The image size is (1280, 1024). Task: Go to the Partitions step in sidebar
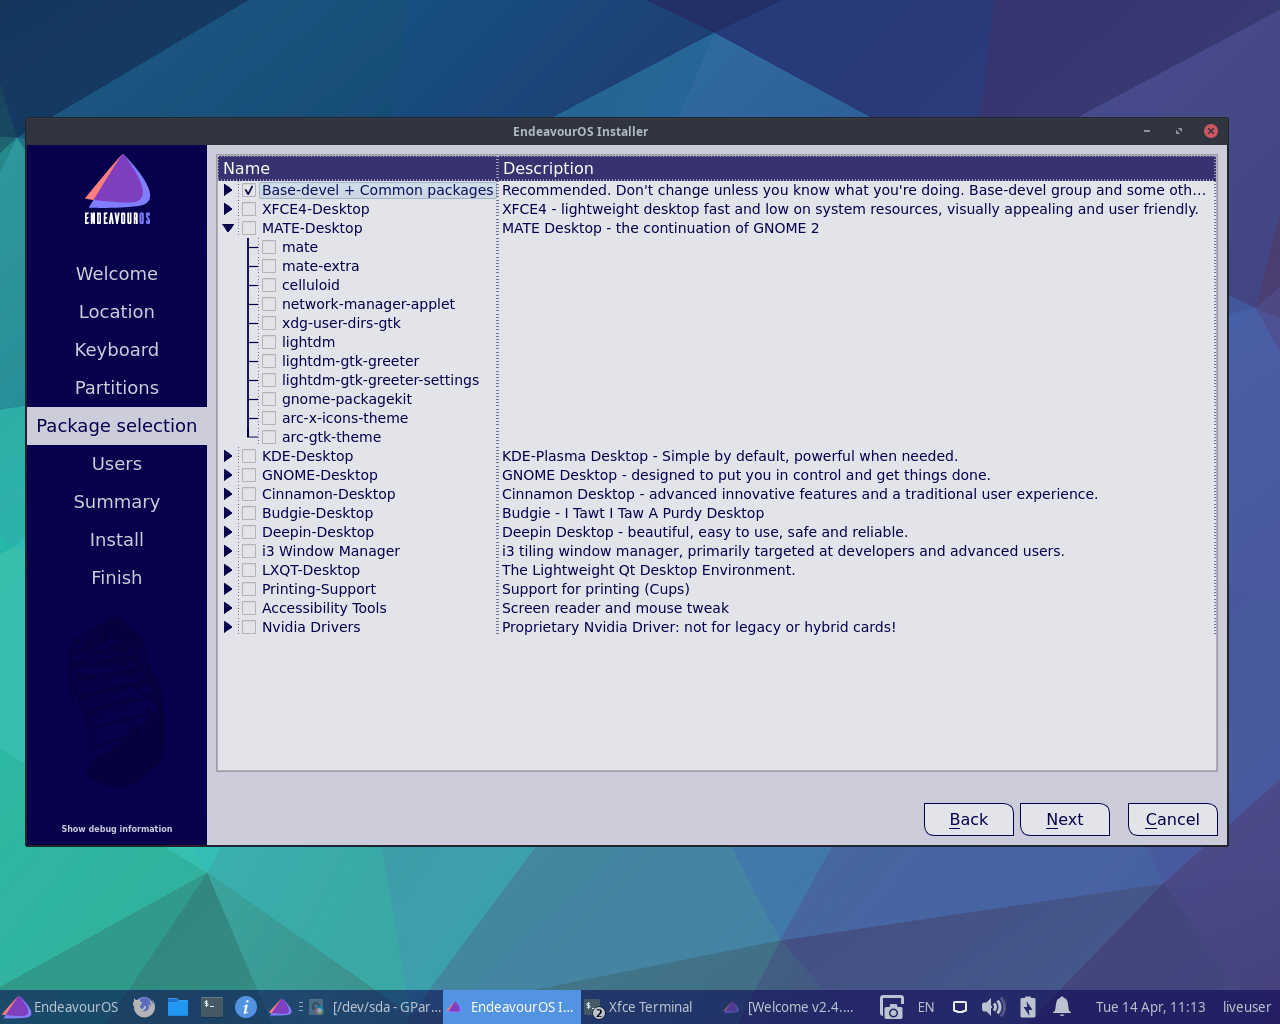pos(117,388)
